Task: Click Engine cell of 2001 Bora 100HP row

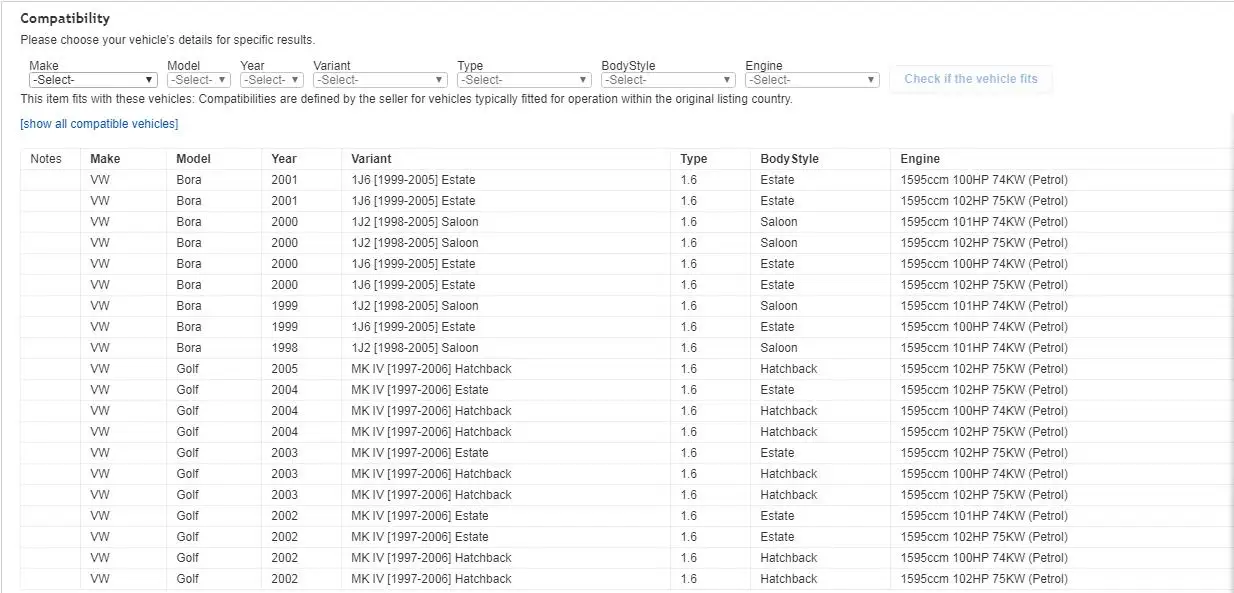Action: (1062, 180)
